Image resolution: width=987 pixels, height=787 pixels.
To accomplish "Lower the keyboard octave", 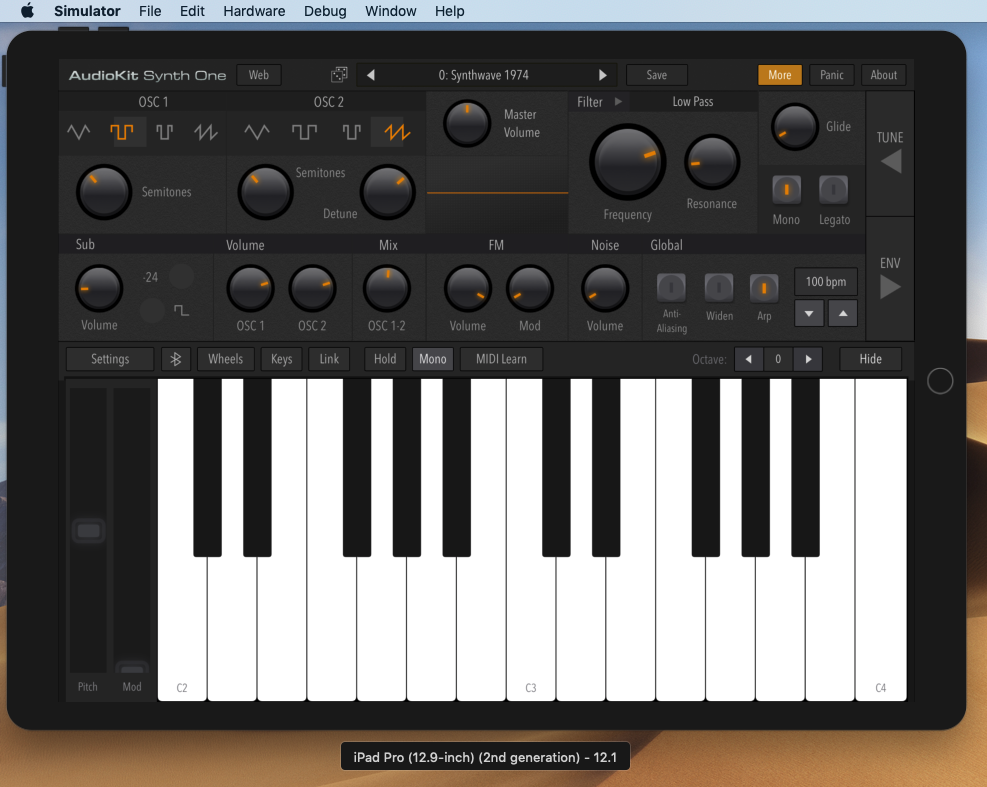I will pos(748,359).
